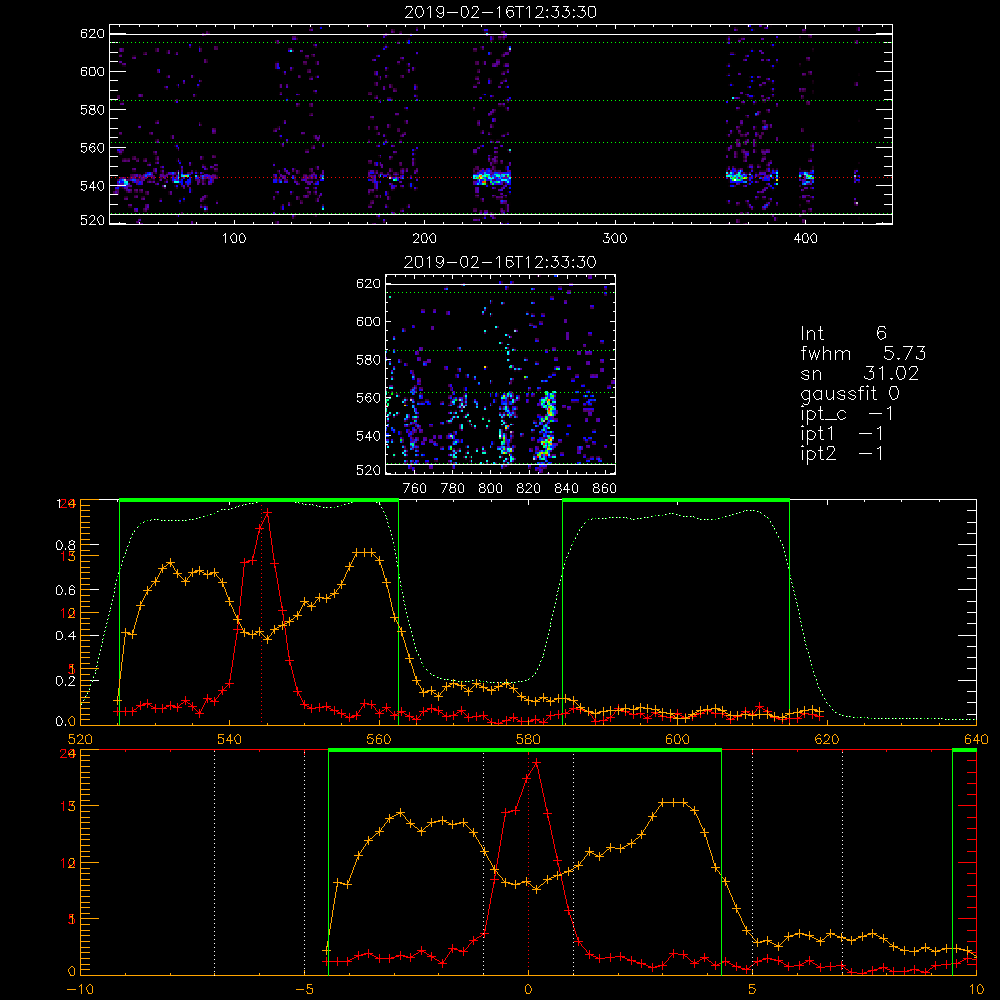Click x-axis label '5' on bottom plot
The image size is (1000, 1000).
point(753,989)
